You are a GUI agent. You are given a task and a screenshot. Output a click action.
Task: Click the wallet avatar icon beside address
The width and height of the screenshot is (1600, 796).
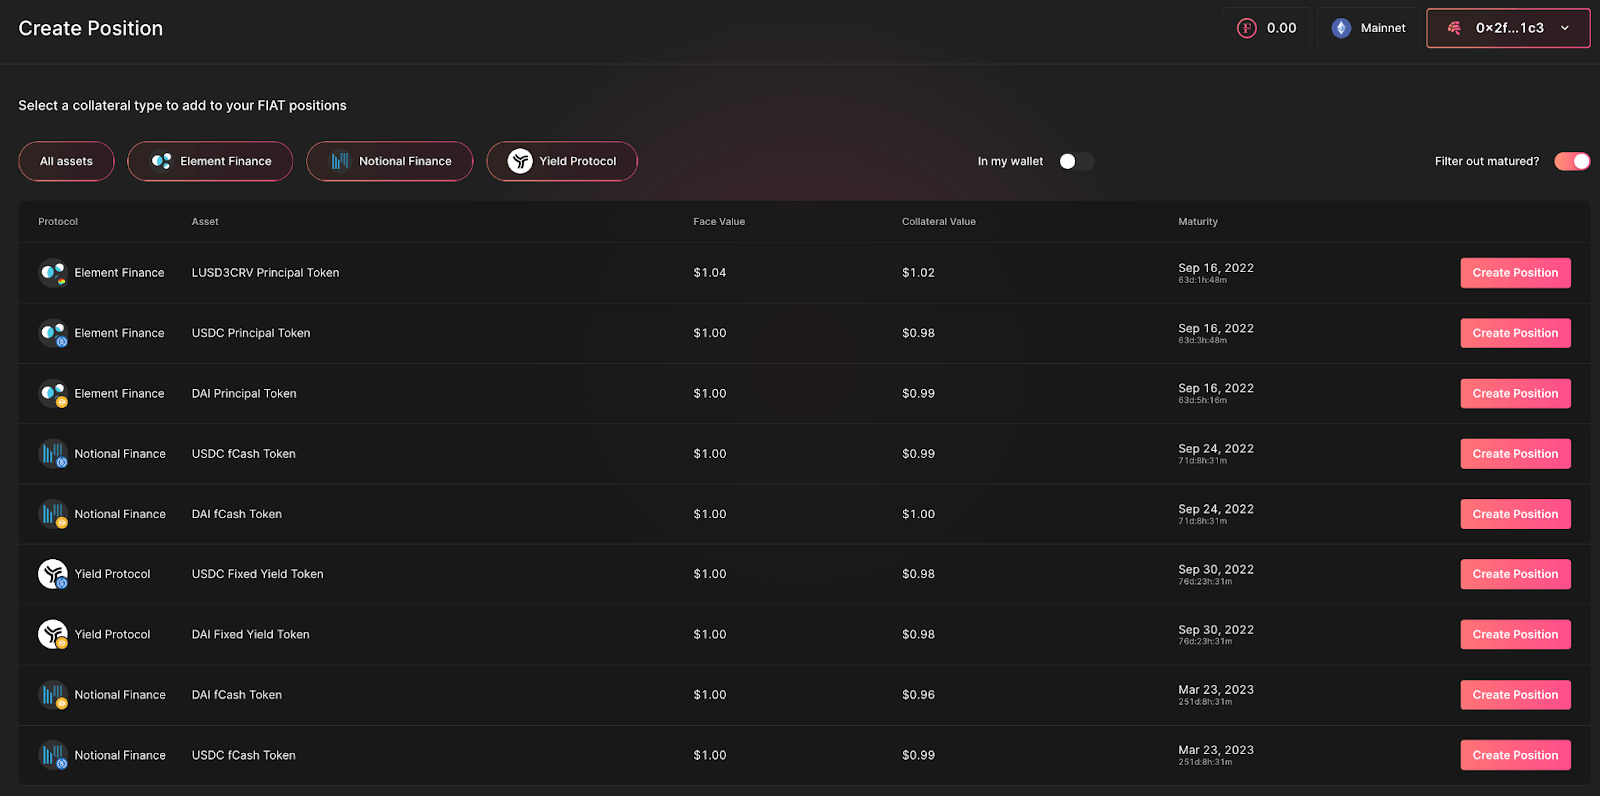(x=1454, y=28)
